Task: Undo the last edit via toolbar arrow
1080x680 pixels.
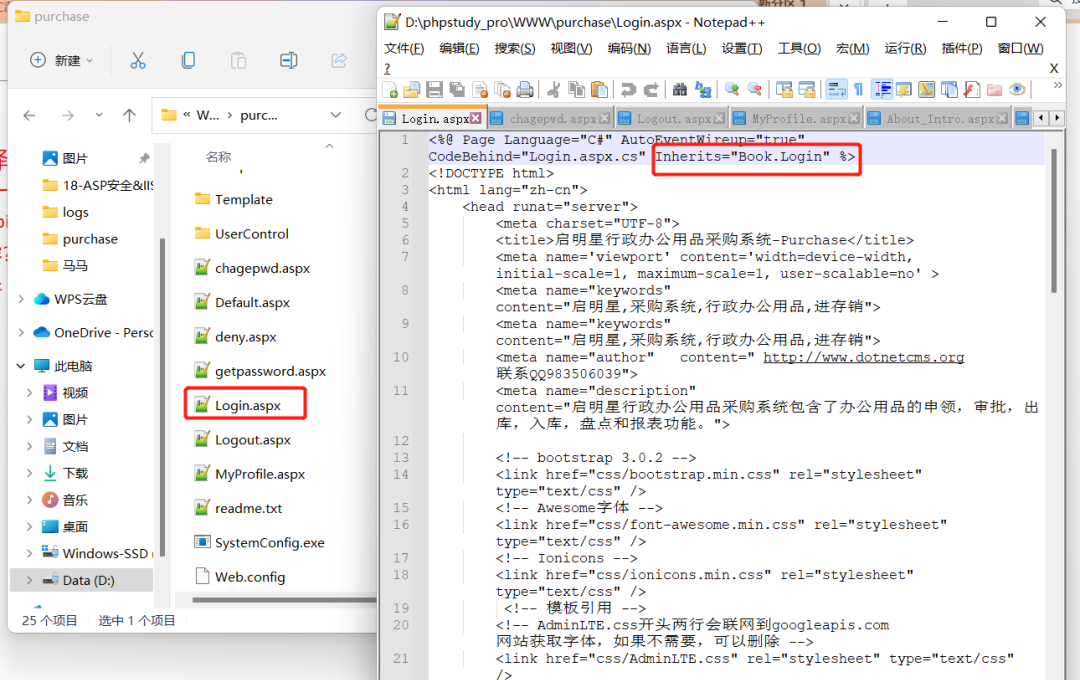Action: tap(628, 90)
